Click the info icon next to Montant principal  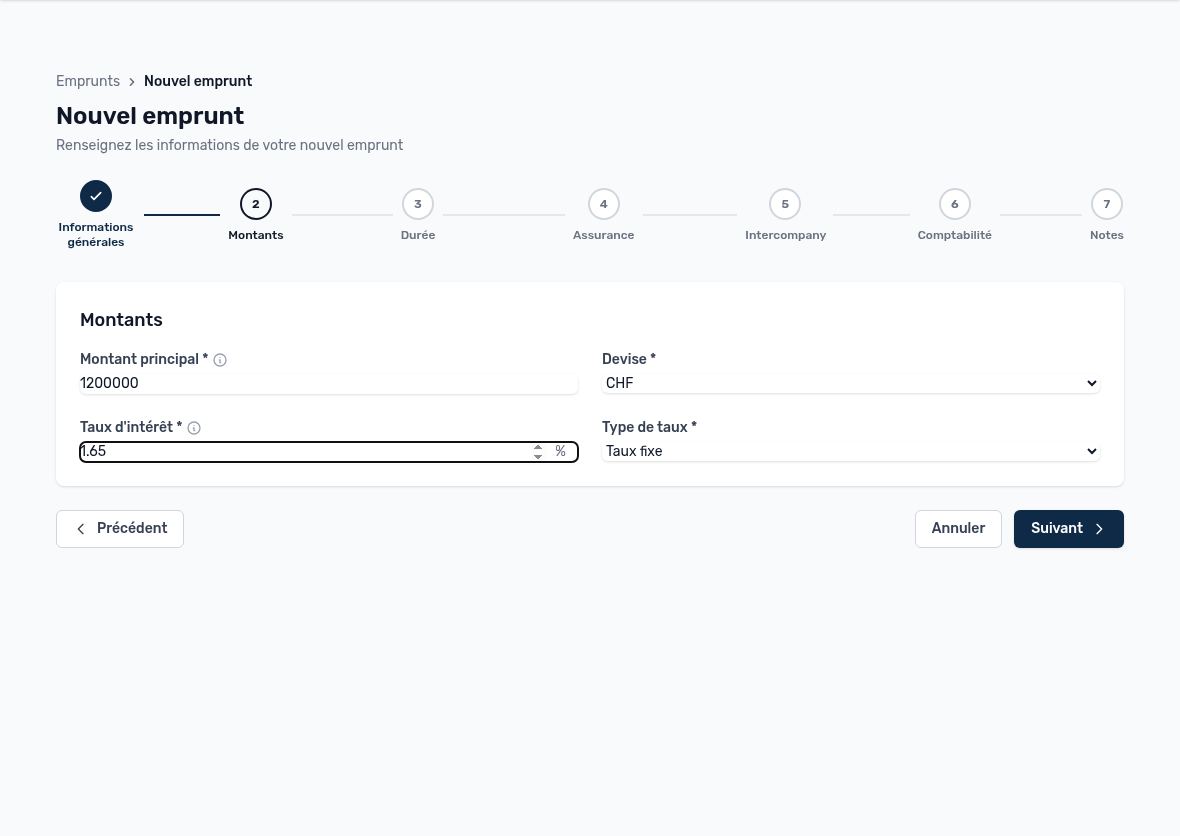click(220, 360)
